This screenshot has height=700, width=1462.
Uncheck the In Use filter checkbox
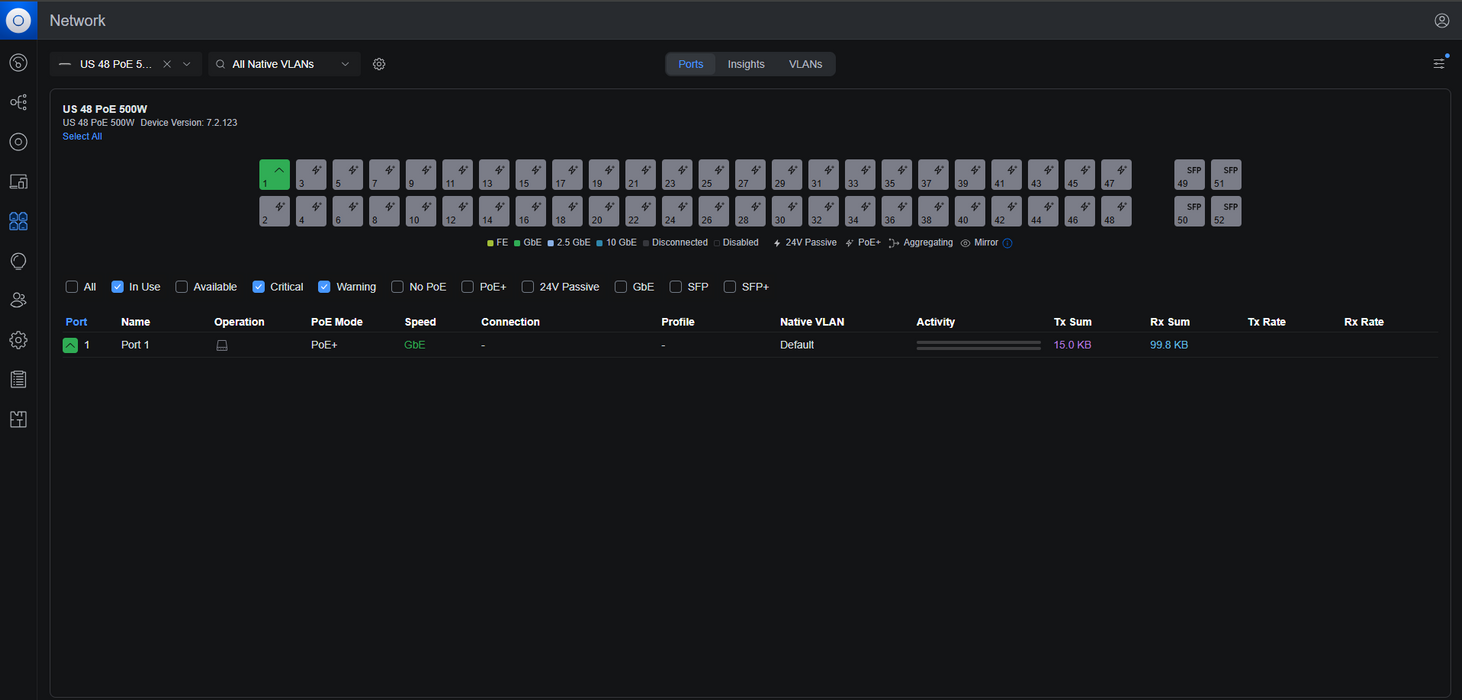click(118, 287)
